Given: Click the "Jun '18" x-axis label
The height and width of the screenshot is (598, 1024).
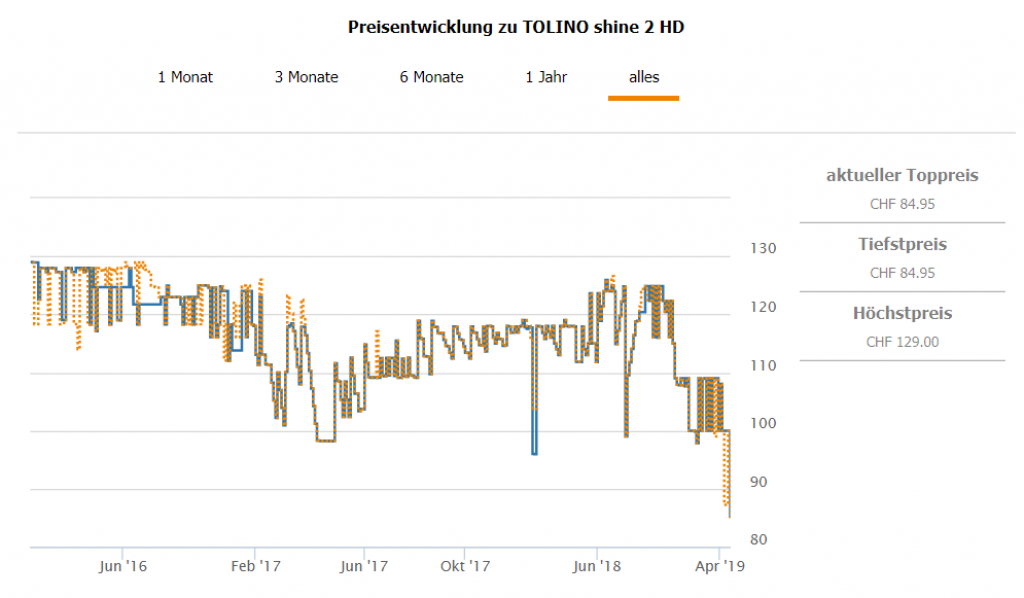Looking at the screenshot, I should pos(598,566).
